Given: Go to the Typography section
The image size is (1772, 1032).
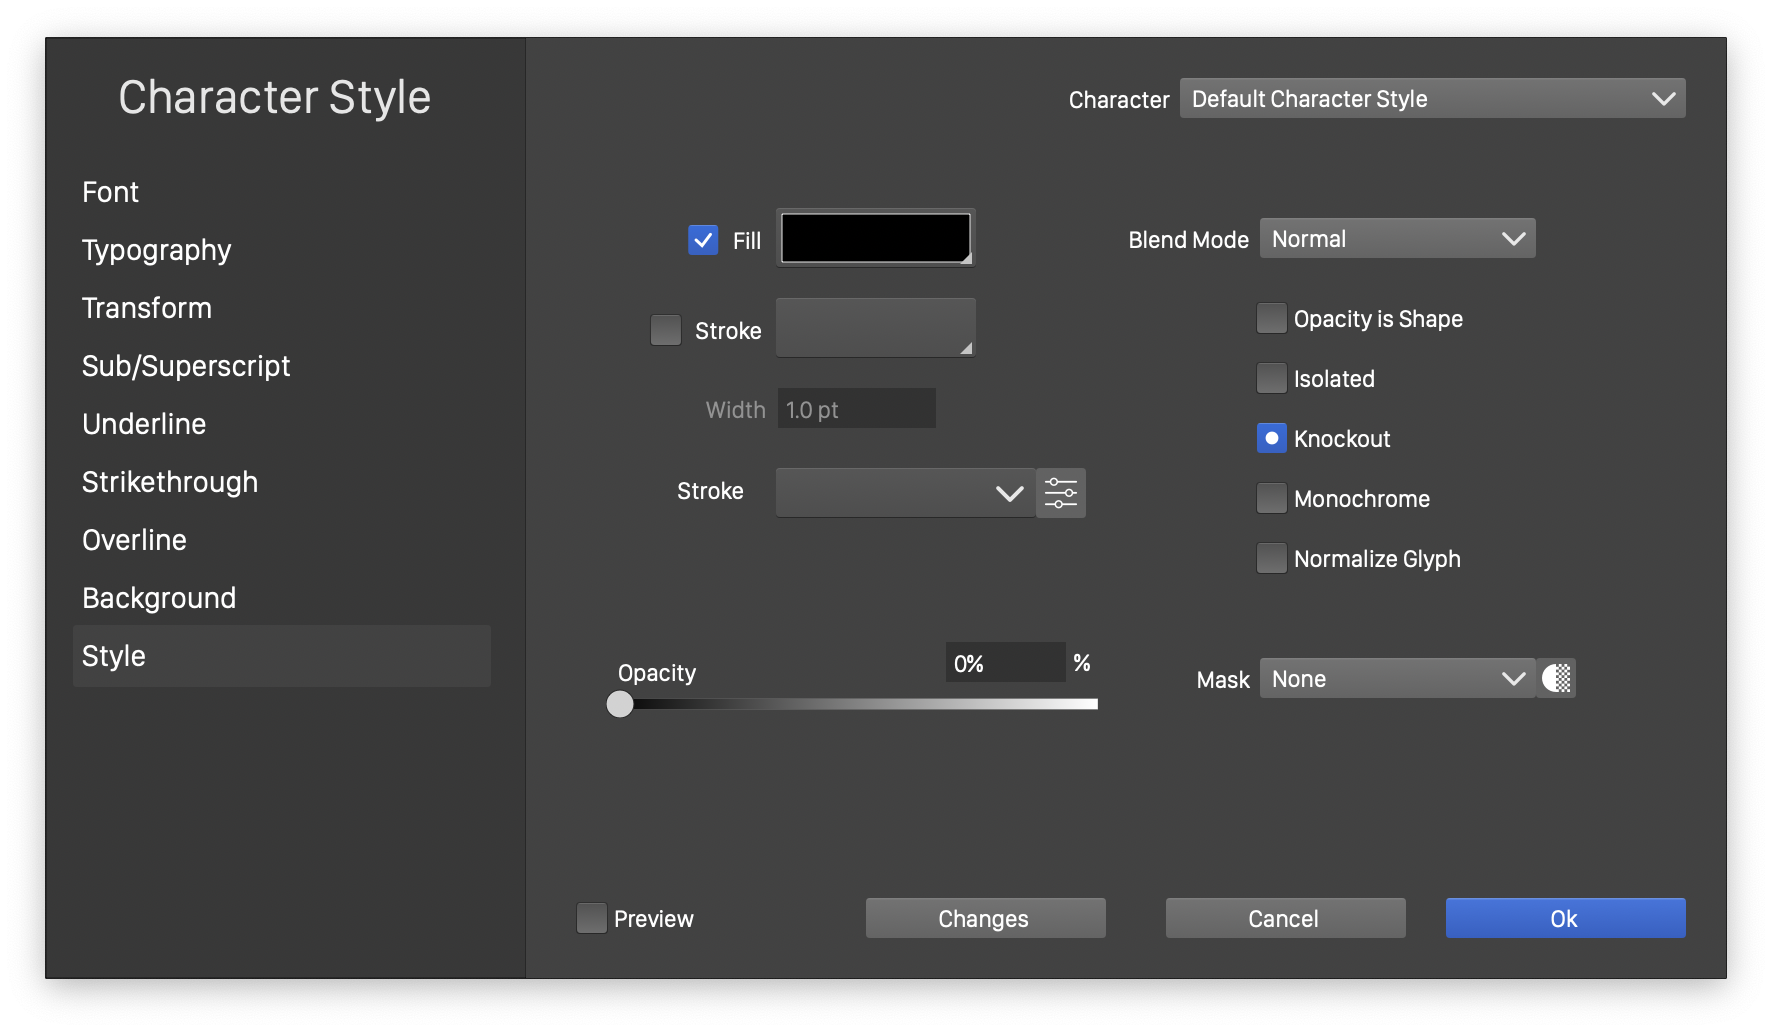Looking at the screenshot, I should click(157, 250).
